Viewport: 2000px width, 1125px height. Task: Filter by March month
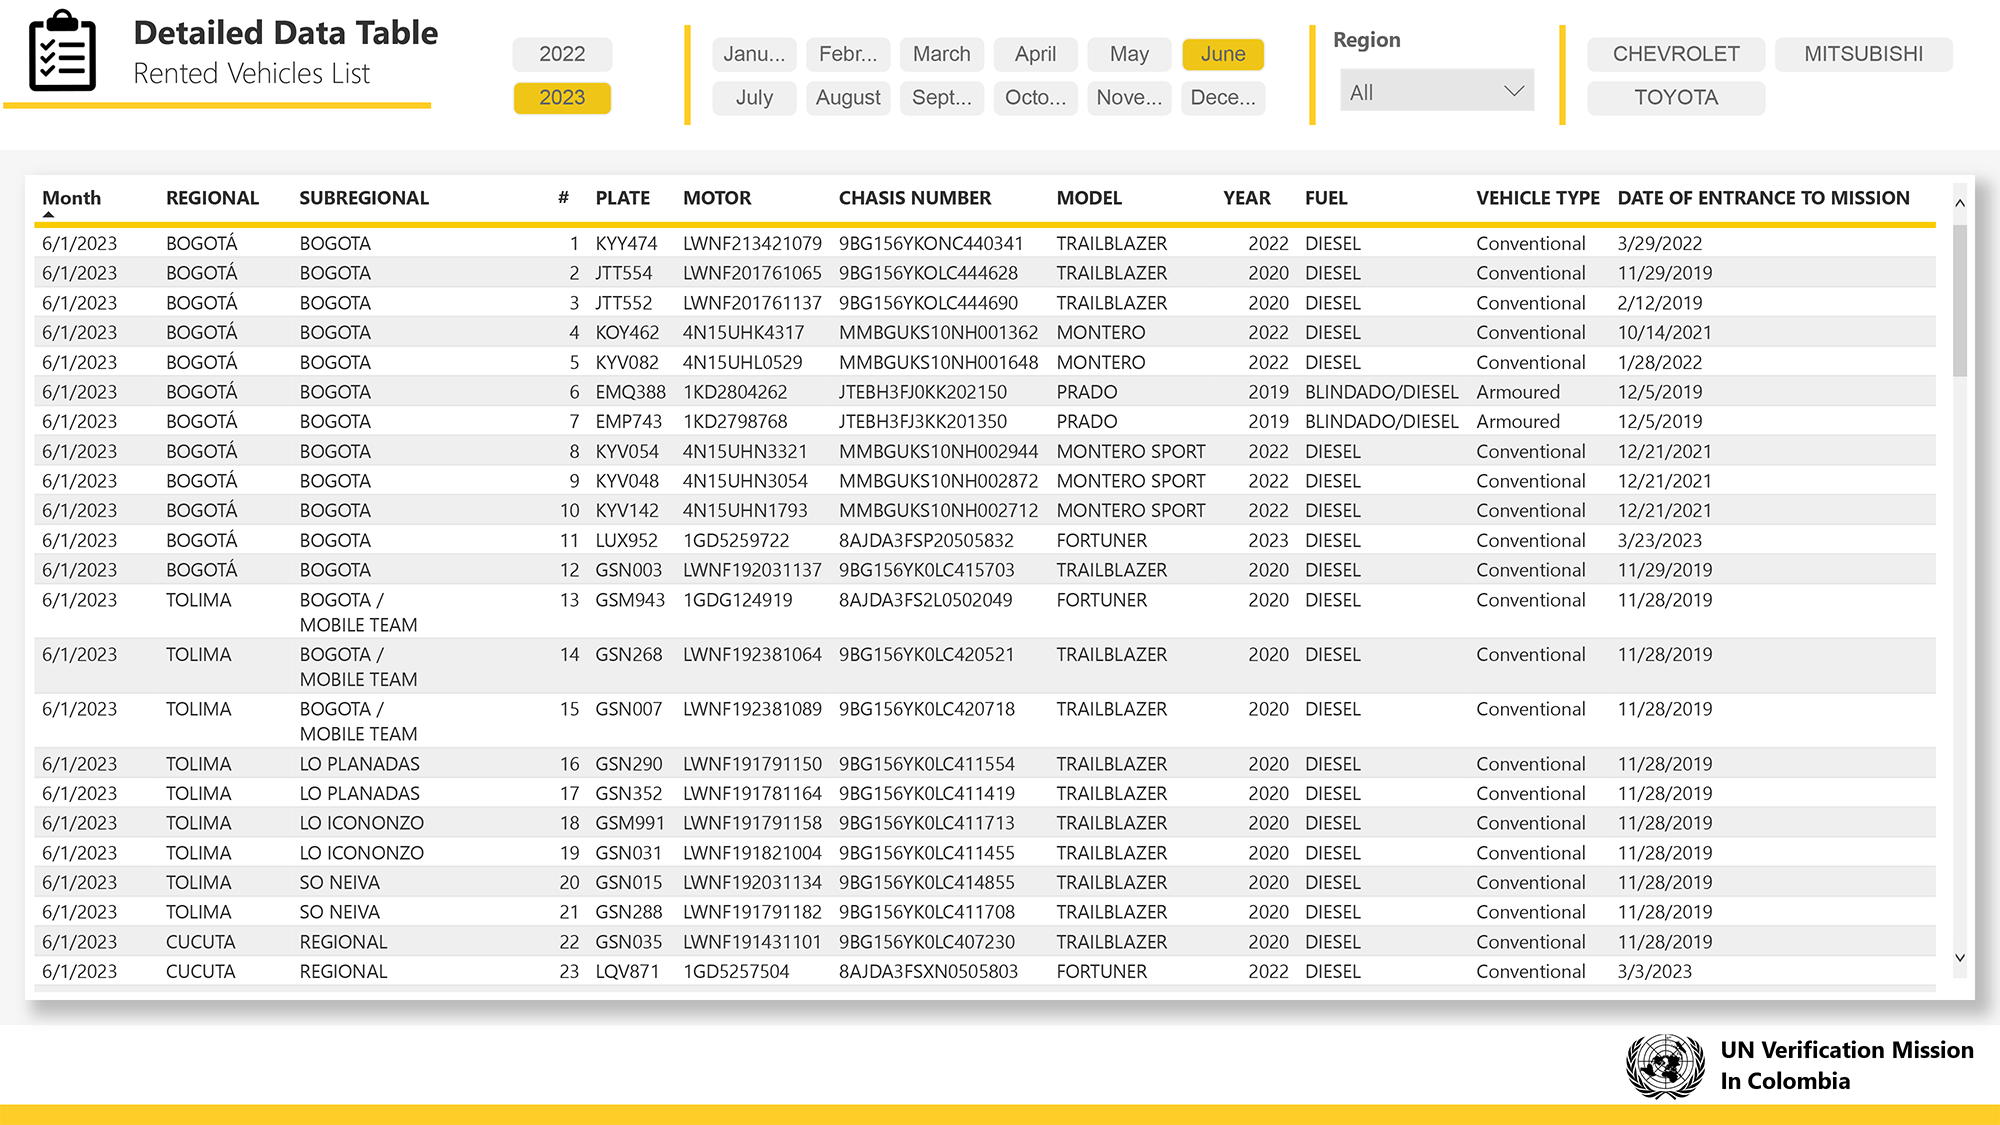942,54
